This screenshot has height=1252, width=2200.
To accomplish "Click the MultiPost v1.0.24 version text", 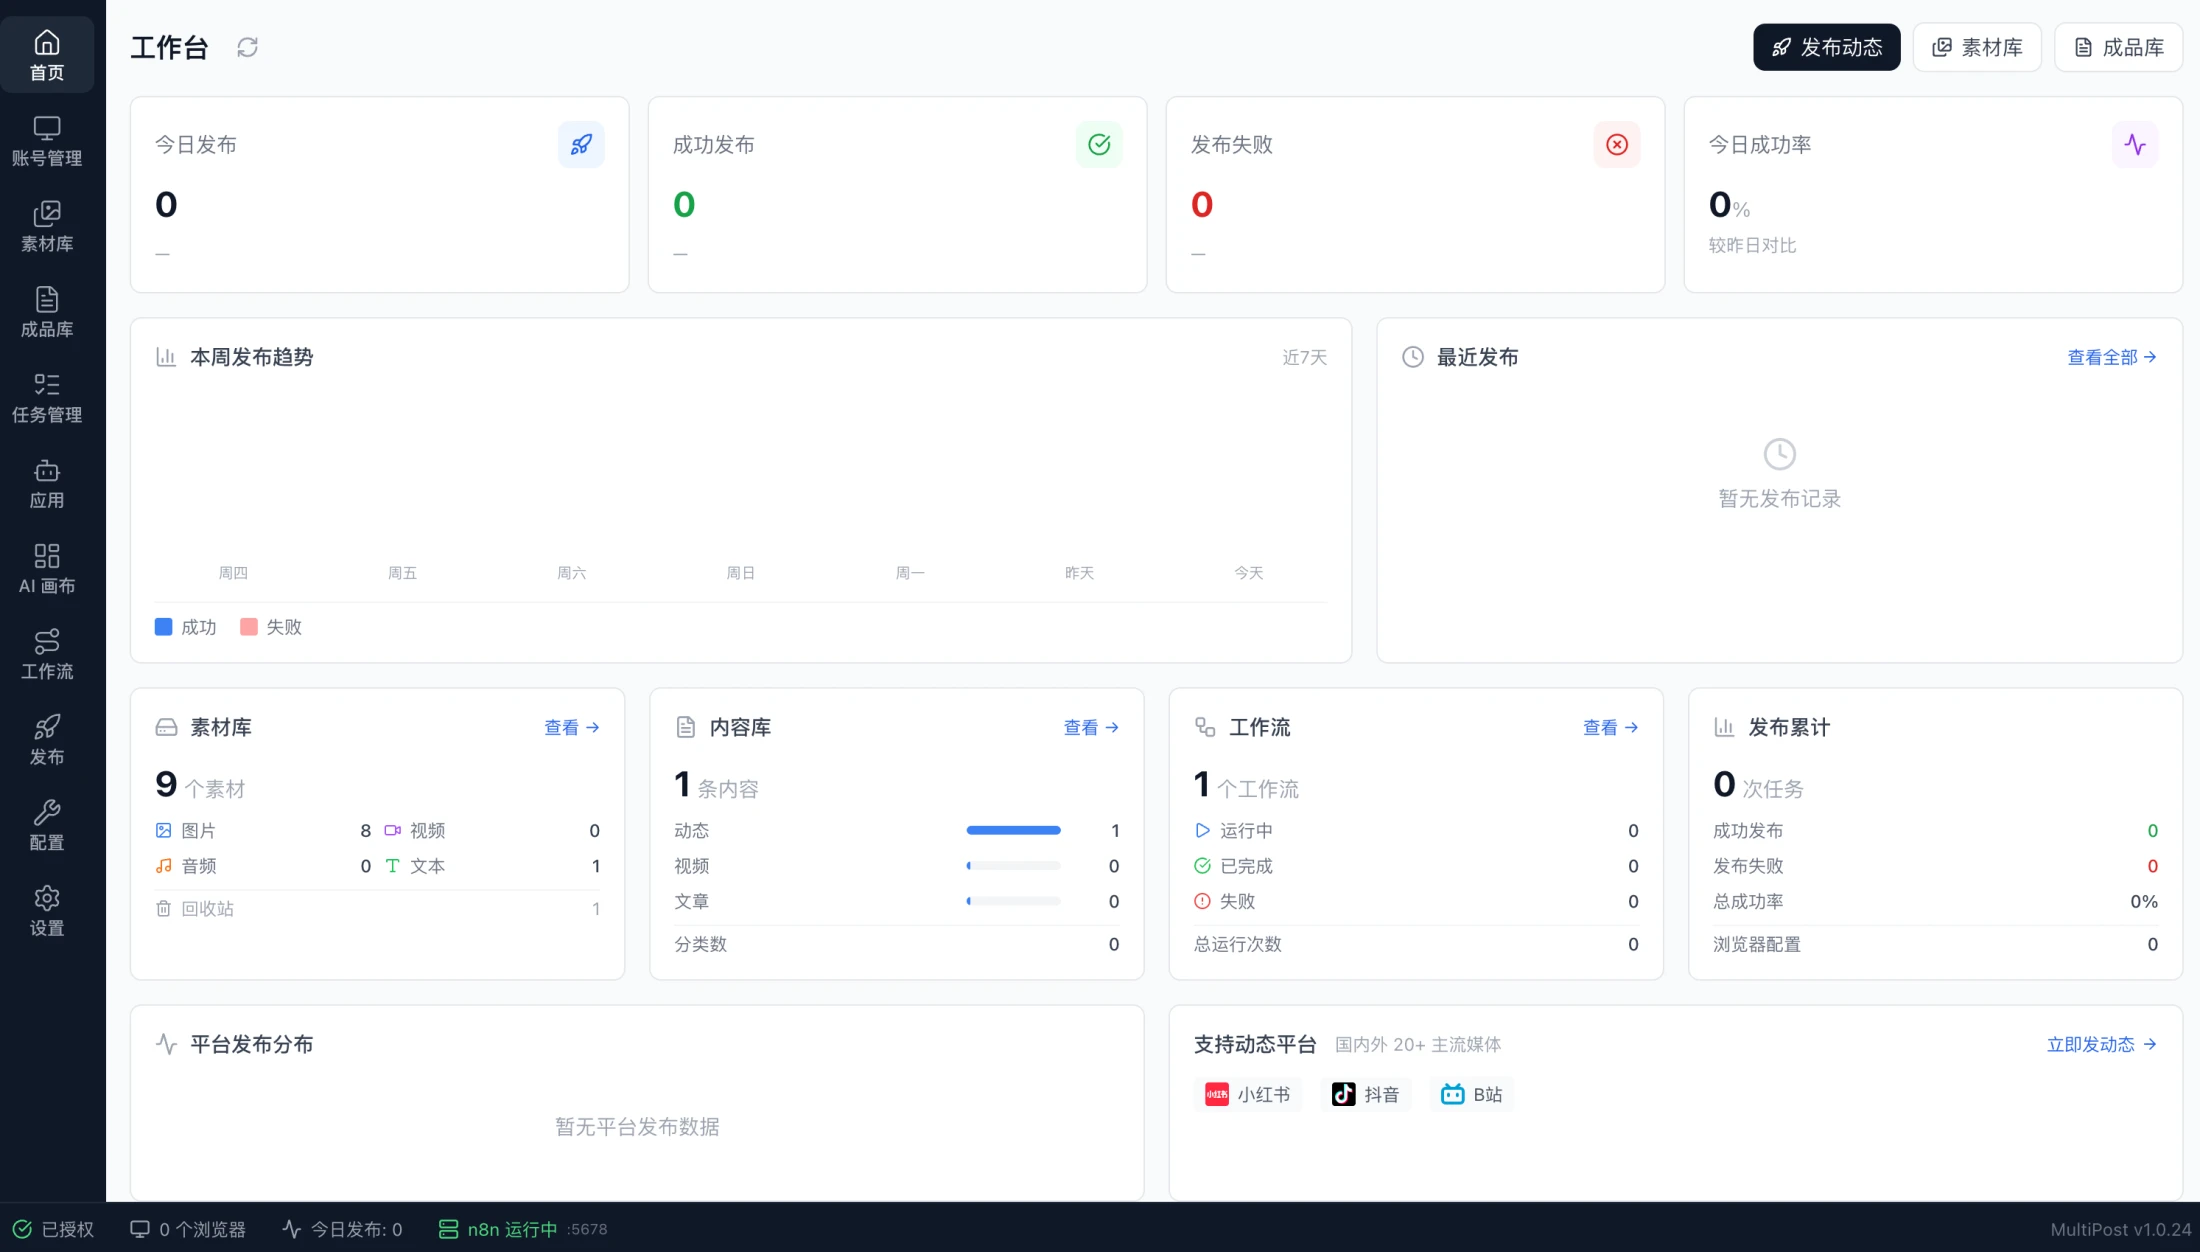I will (x=2120, y=1229).
